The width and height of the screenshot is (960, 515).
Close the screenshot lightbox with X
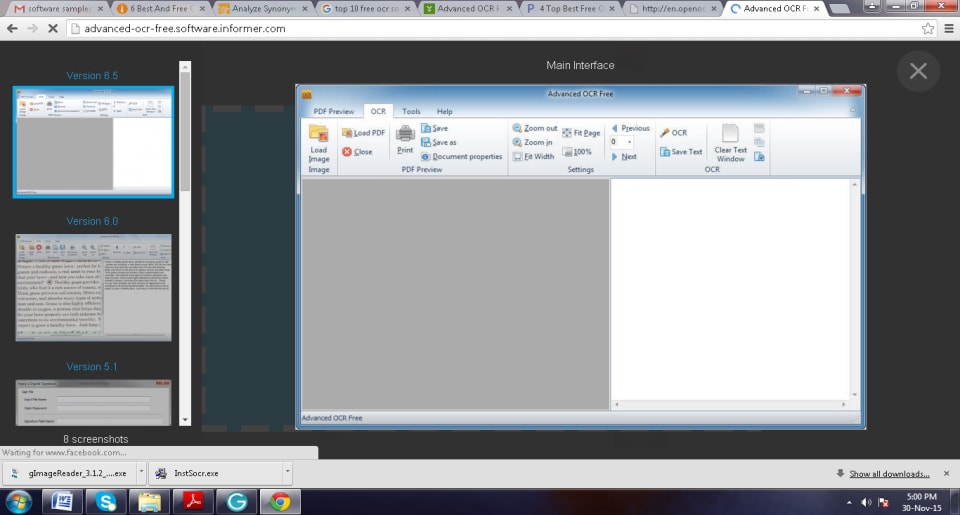[918, 71]
